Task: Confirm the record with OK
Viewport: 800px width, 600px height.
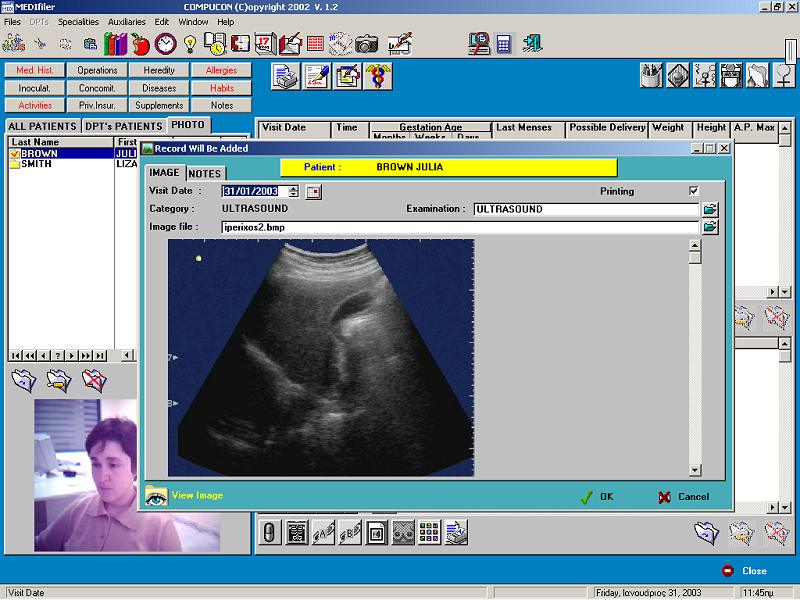Action: (597, 497)
